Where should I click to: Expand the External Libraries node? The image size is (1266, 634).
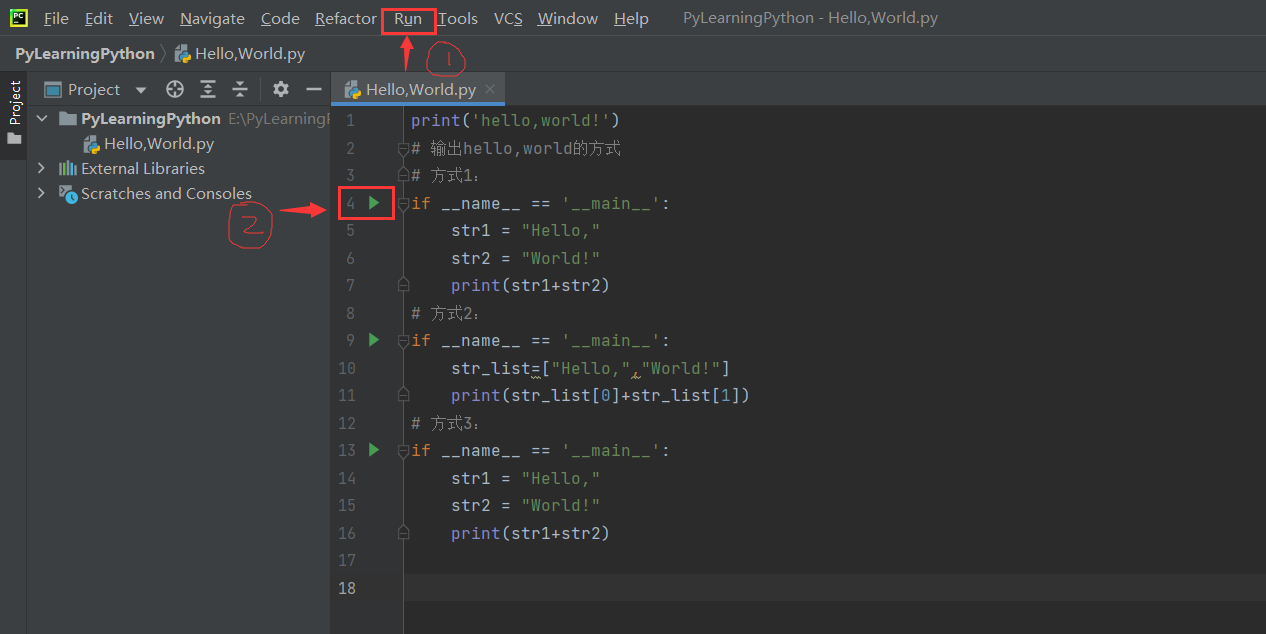(x=40, y=168)
